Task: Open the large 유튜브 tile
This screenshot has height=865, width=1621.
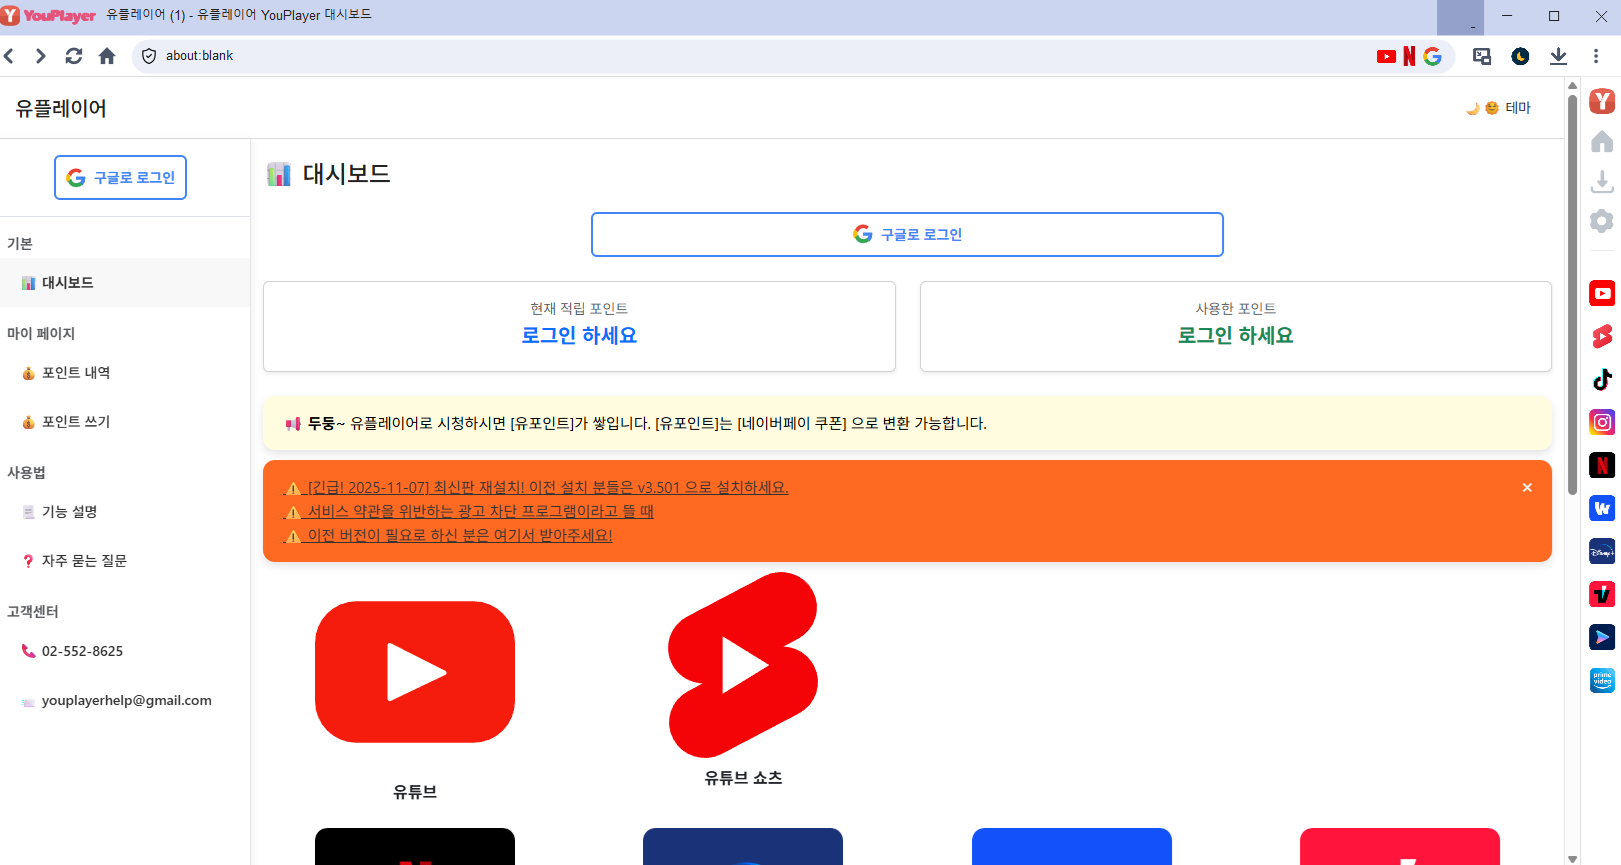Action: click(415, 672)
